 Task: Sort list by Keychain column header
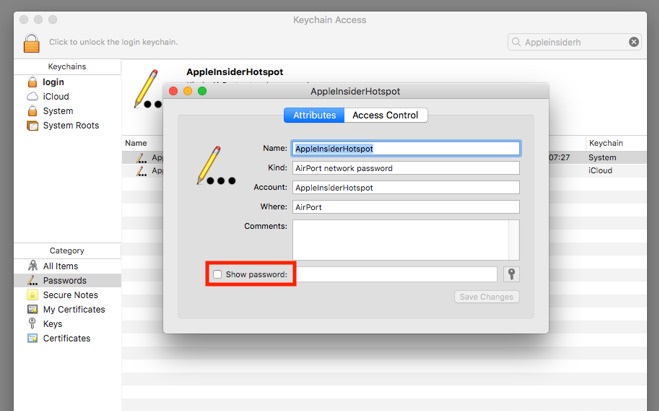point(608,143)
